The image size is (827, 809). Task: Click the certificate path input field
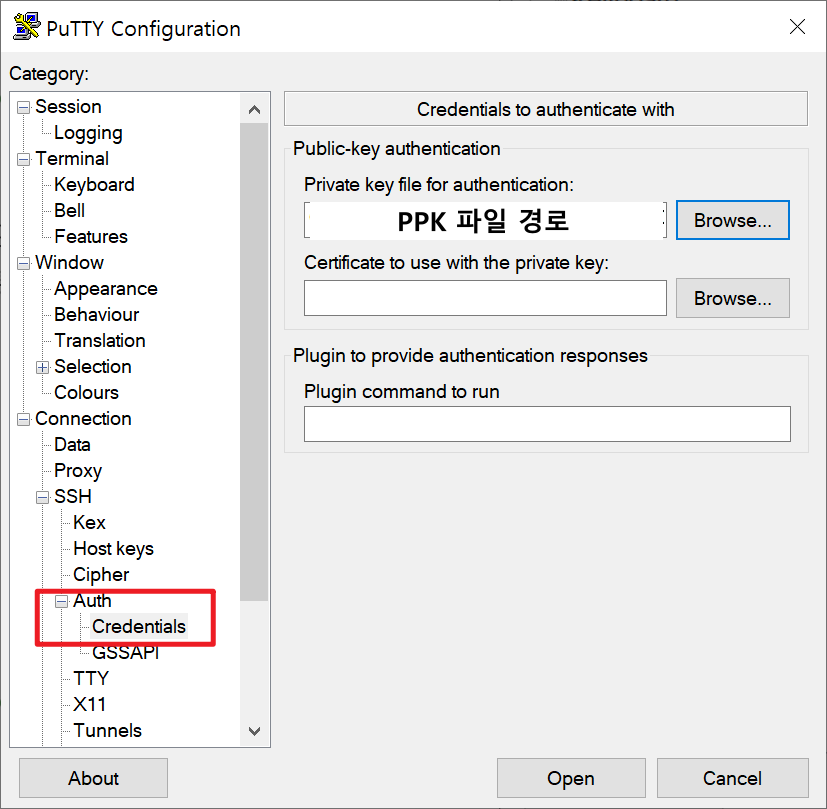(485, 298)
